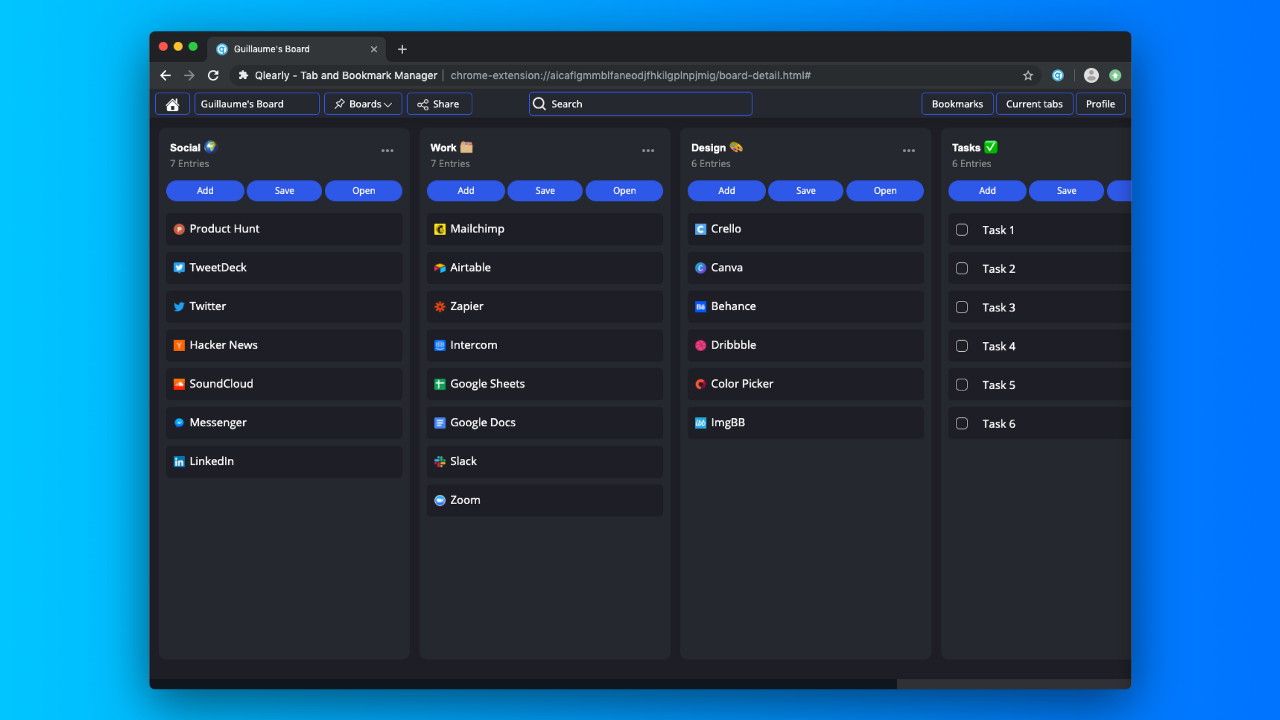Expand the Boards dropdown
1280x720 pixels.
click(x=363, y=104)
